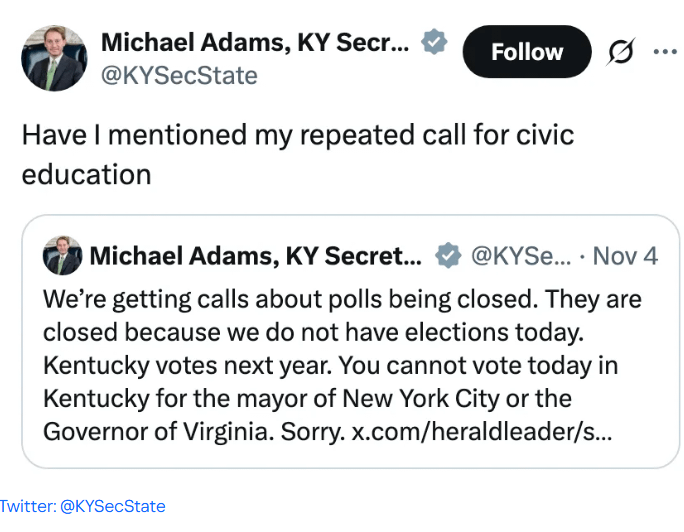Open the three-dot more options menu
Viewport: 684px width, 532px height.
pos(664,51)
